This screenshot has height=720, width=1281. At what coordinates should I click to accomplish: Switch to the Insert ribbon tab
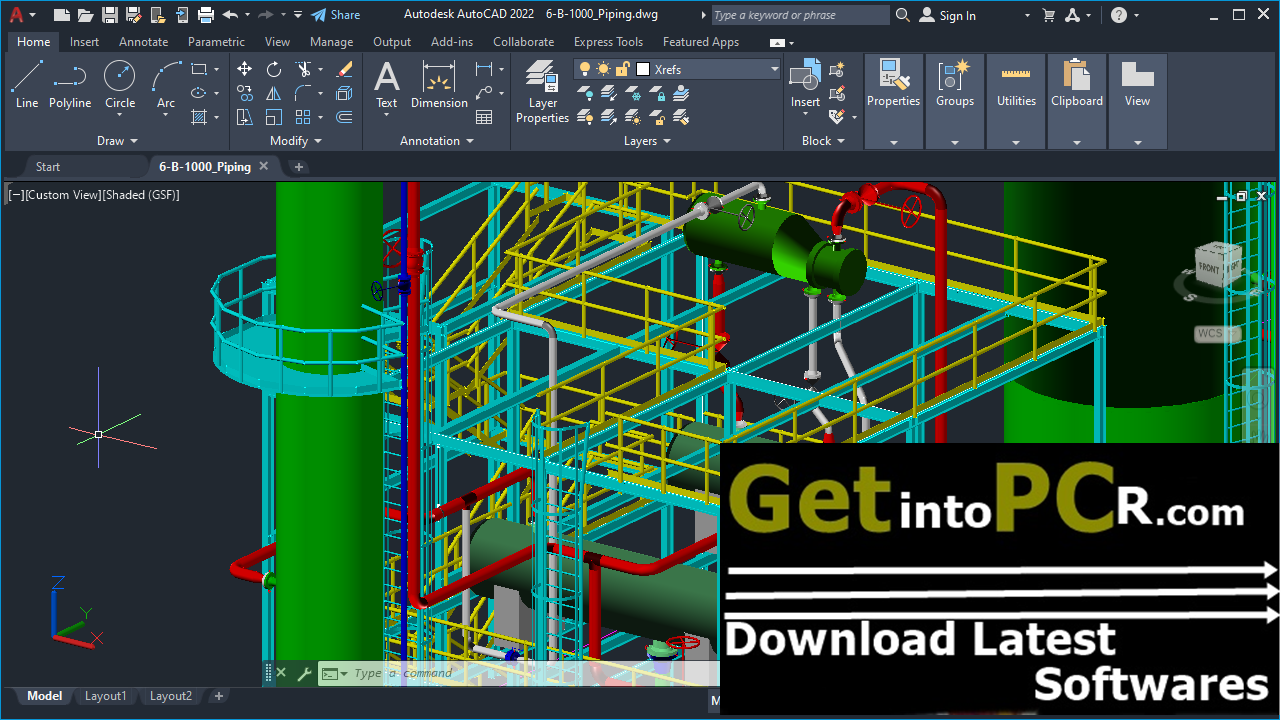pyautogui.click(x=84, y=42)
